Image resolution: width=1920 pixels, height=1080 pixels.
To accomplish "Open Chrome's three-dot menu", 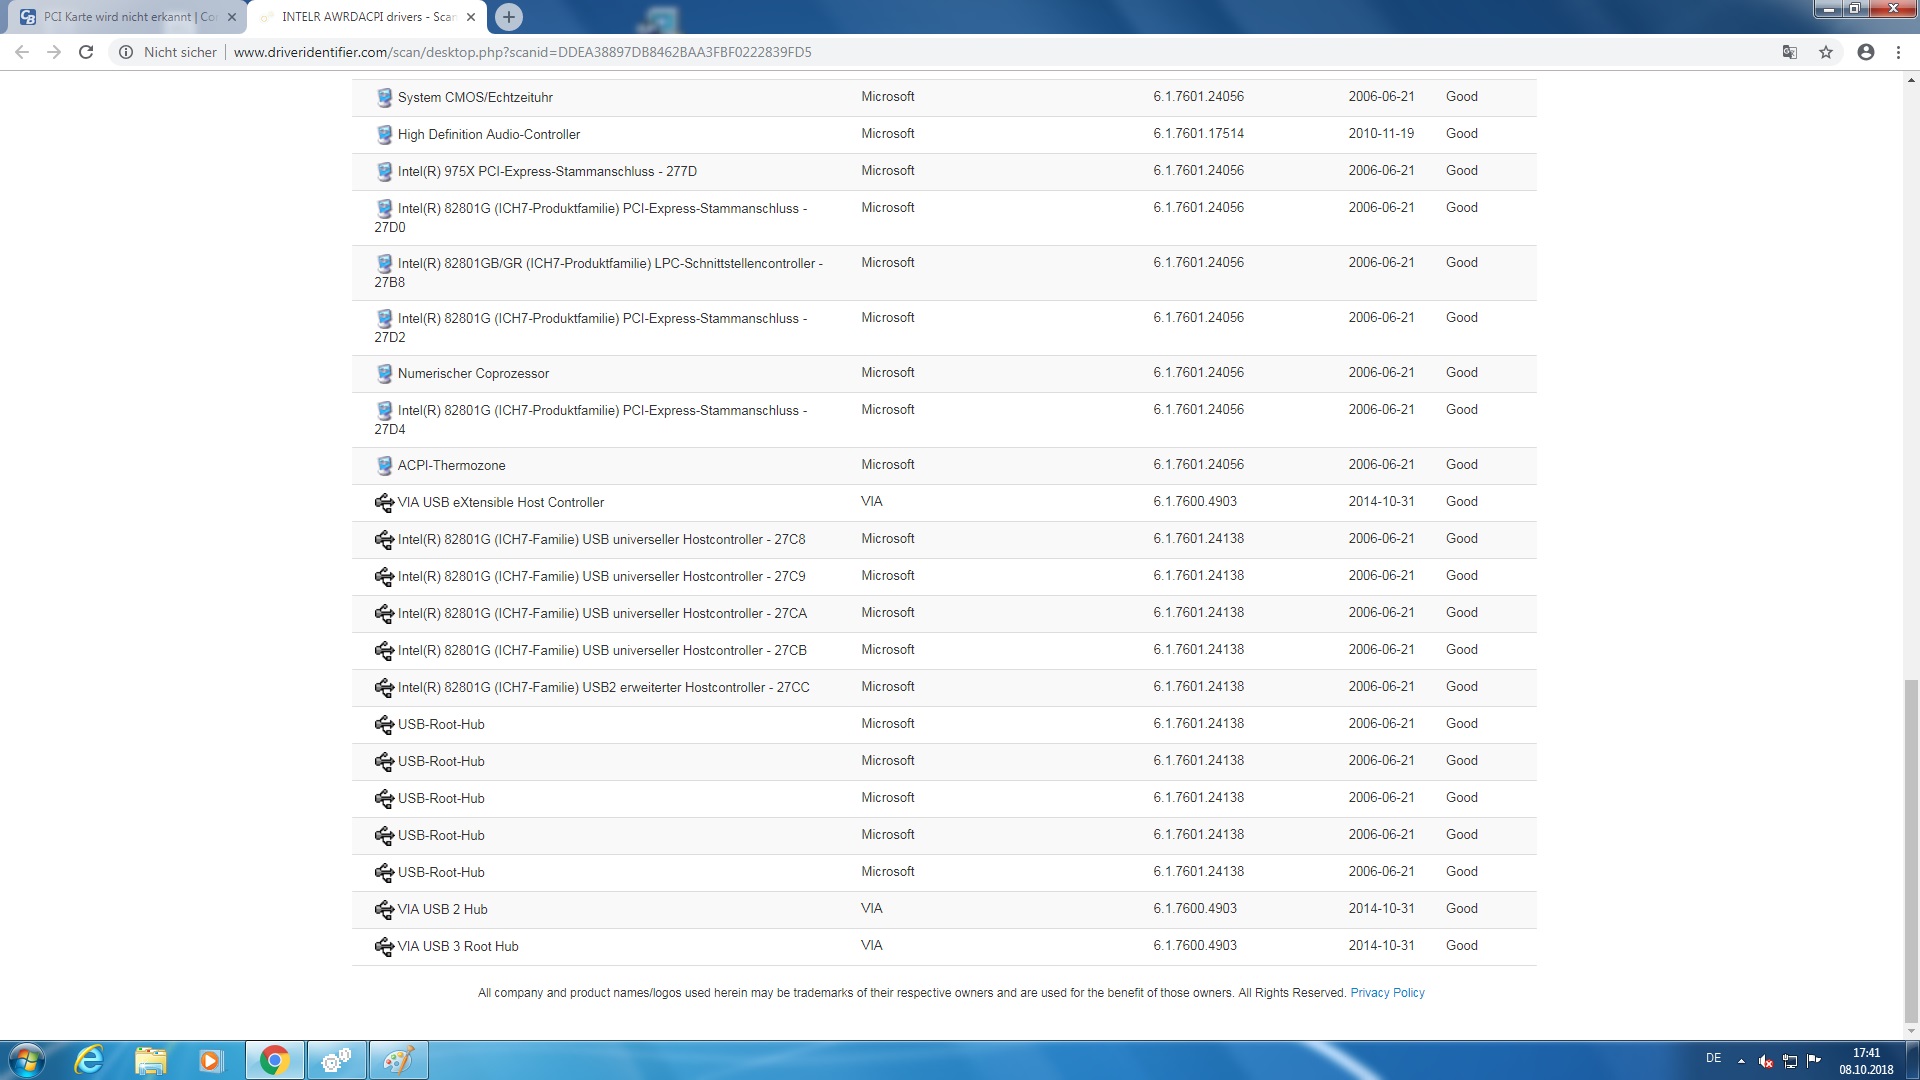I will (1898, 52).
